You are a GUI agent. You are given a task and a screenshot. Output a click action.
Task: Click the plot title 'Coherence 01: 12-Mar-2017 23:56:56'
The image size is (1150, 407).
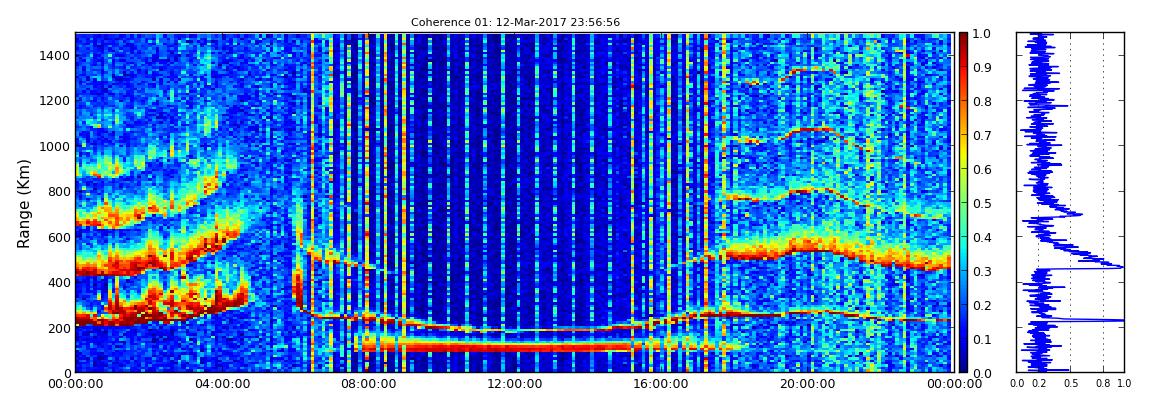(515, 22)
